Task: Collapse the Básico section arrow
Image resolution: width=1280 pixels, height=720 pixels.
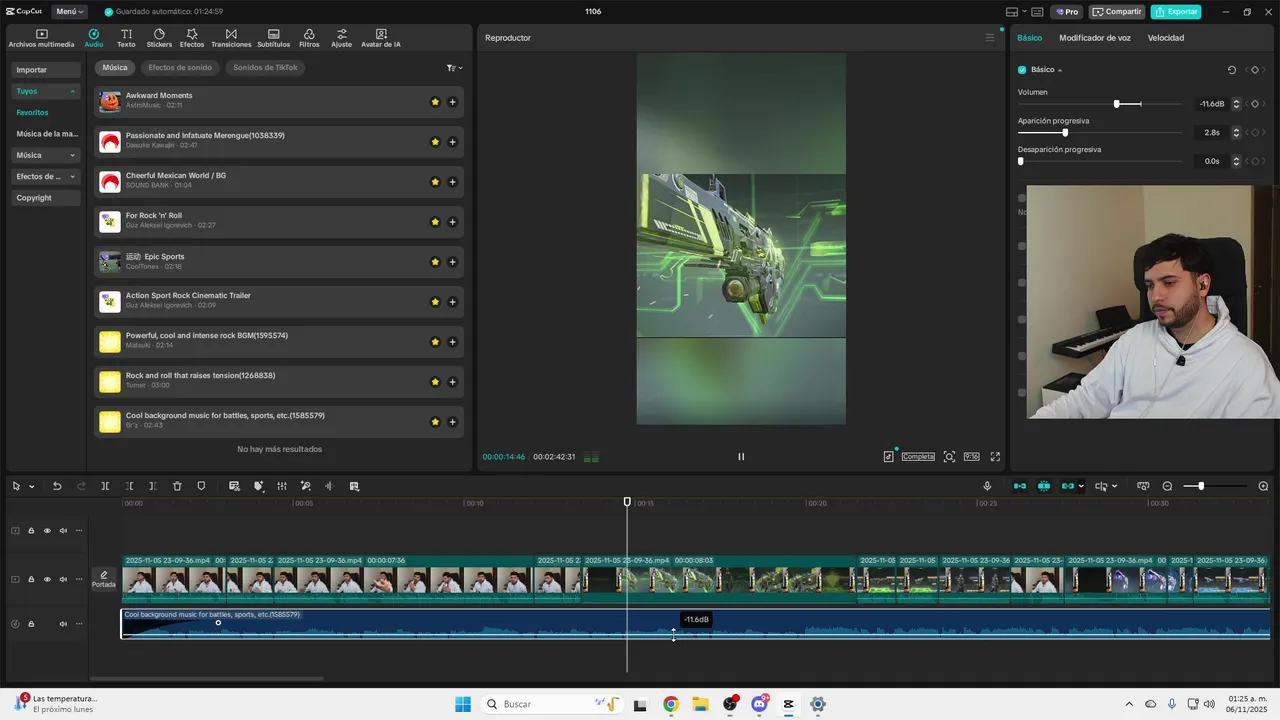Action: click(x=1060, y=70)
